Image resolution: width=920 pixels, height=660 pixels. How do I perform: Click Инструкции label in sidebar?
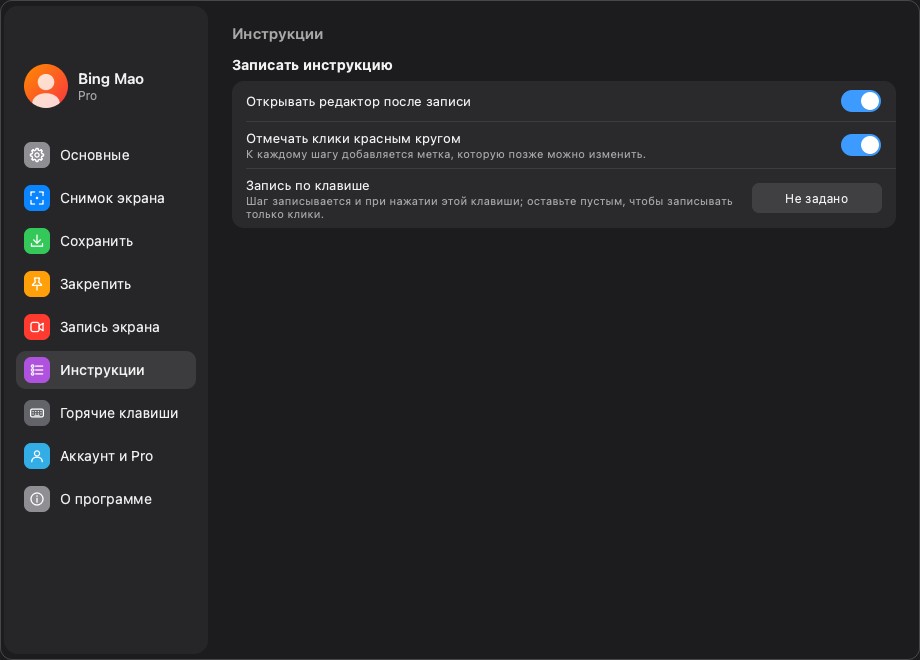pos(102,370)
